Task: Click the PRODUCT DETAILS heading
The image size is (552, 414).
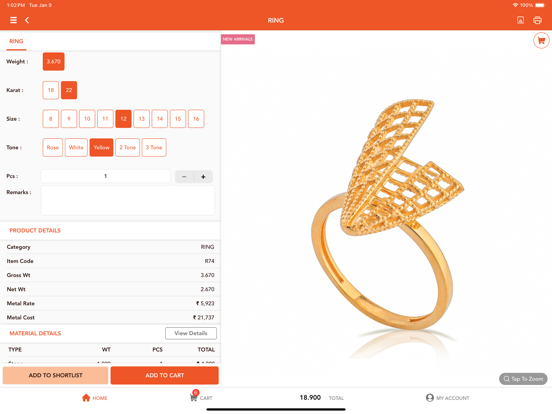Action: 35,231
